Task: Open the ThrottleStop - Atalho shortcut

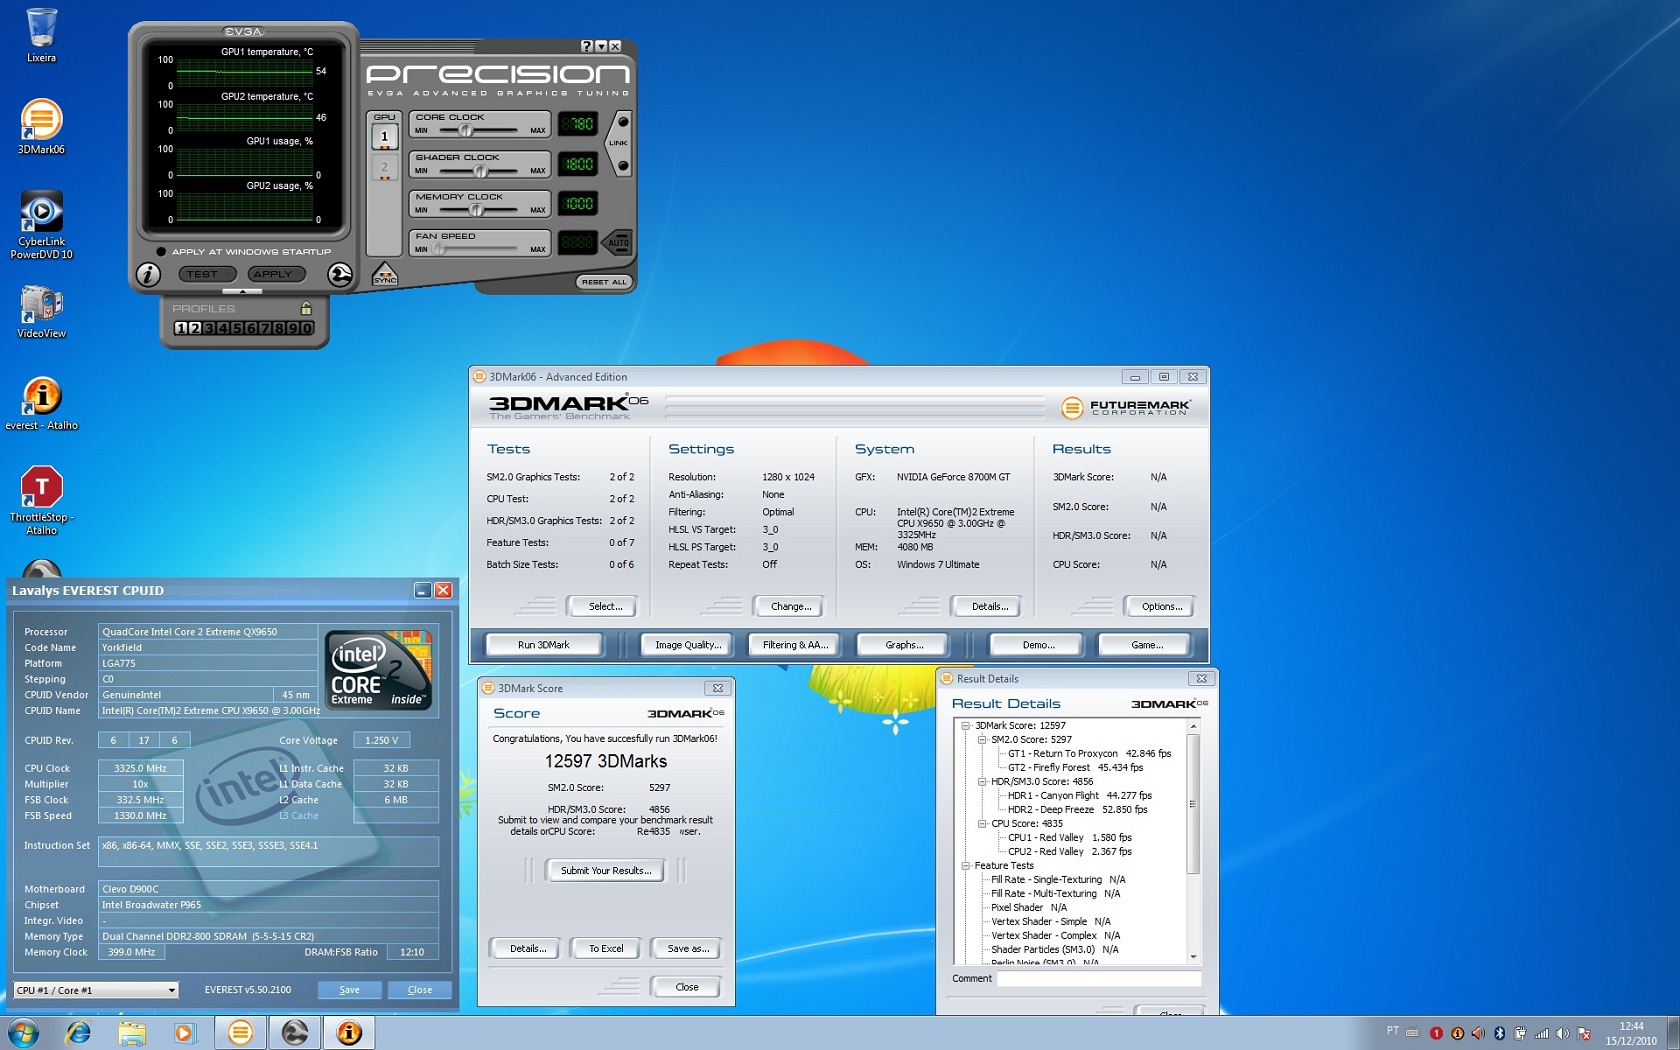Action: pos(41,501)
